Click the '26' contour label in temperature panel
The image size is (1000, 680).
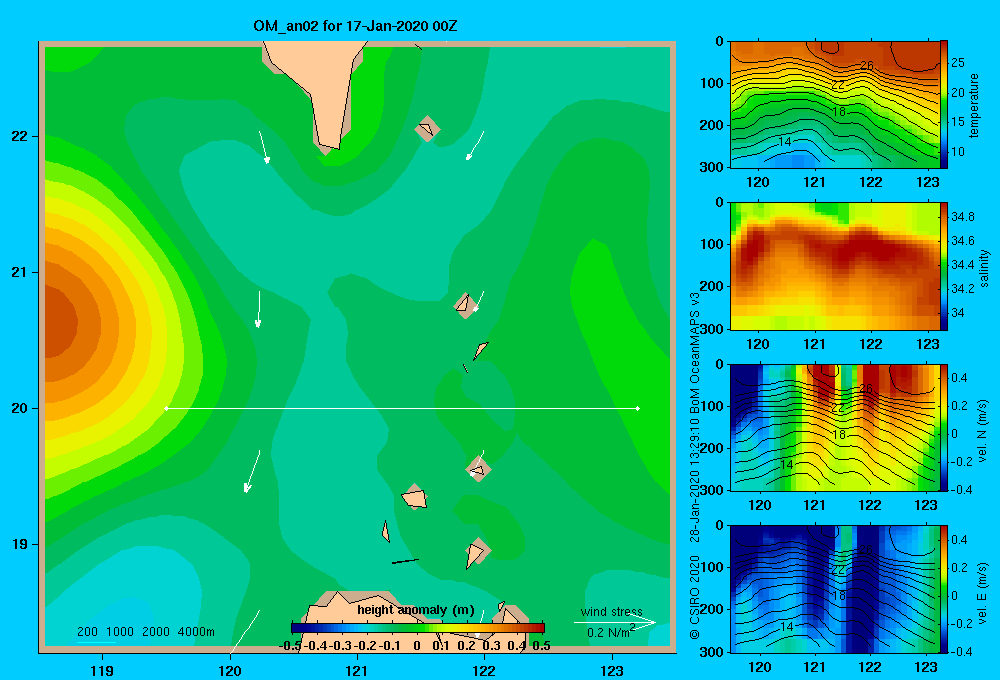866,66
